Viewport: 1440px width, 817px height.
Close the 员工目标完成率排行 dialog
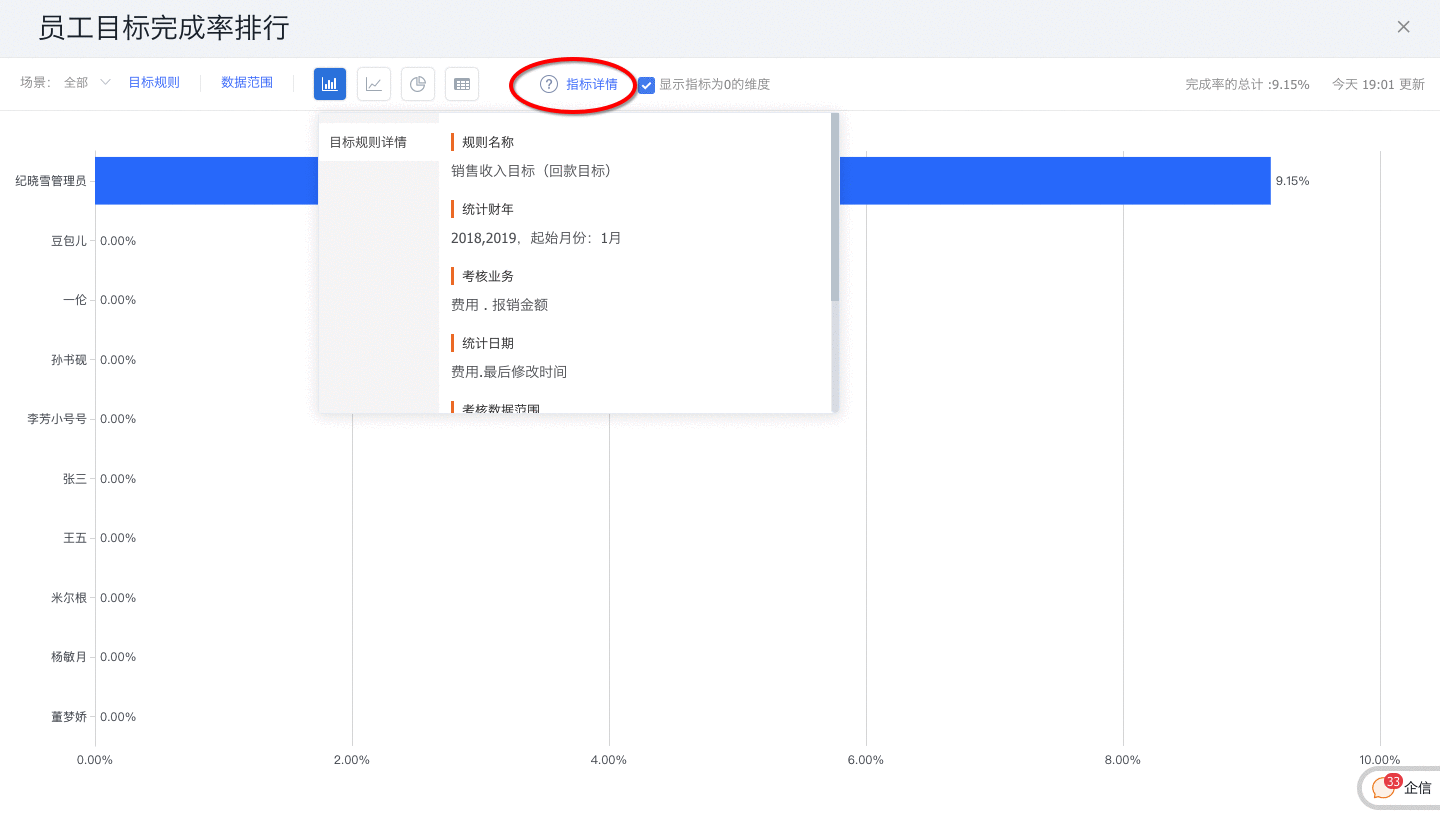tap(1404, 27)
